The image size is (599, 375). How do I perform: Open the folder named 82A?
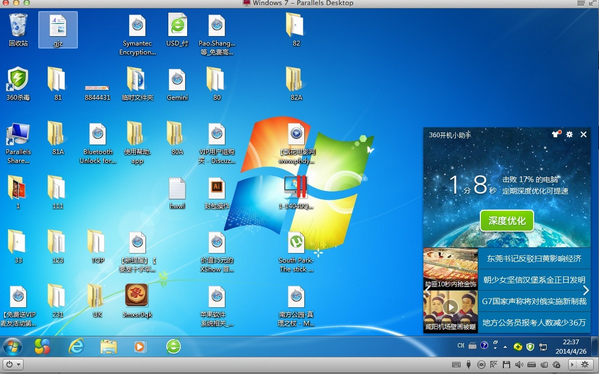pos(296,84)
